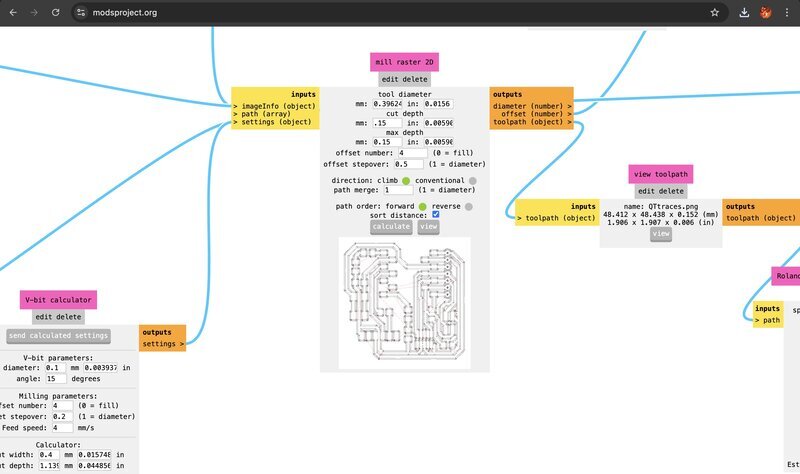Click the offset number input field
This screenshot has width=800, height=474.
412,153
